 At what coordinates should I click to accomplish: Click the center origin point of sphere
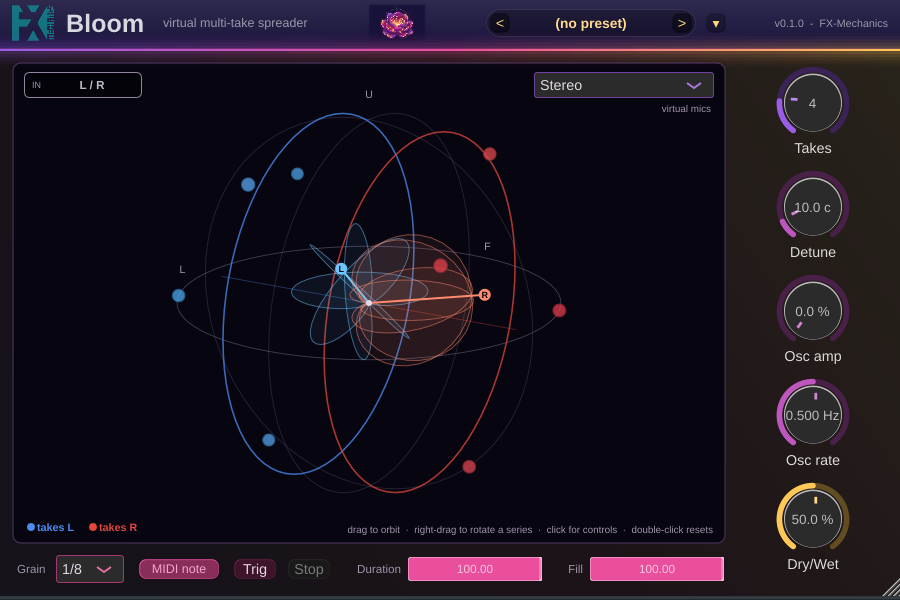(369, 303)
